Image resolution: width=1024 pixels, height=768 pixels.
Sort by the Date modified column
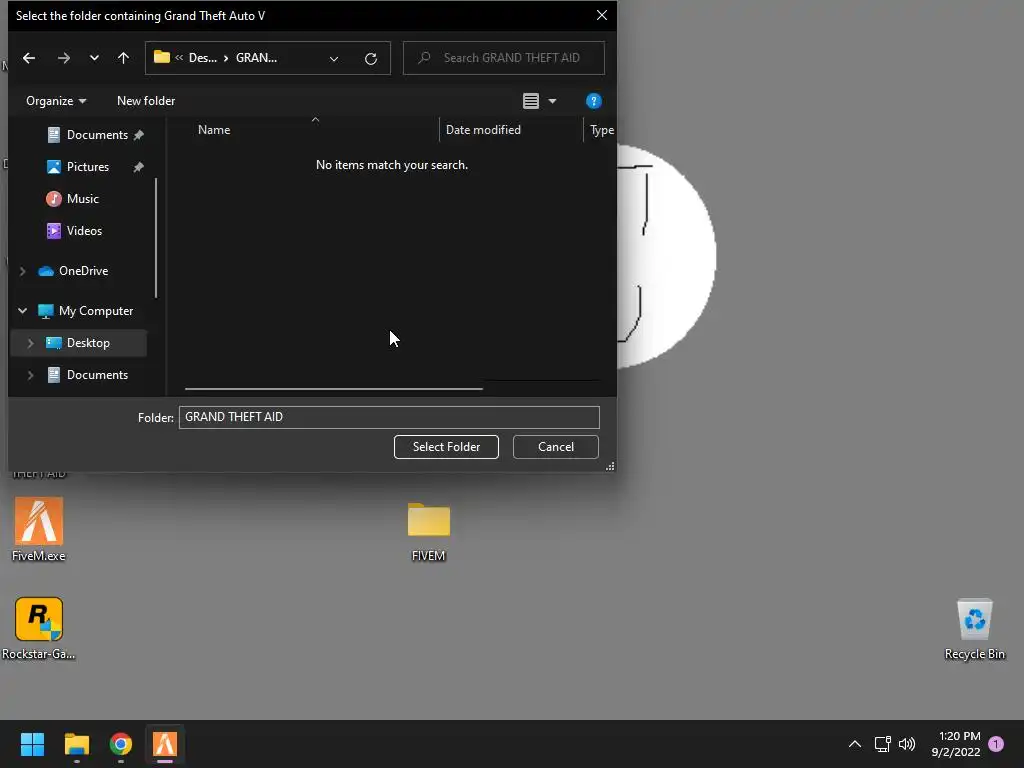pyautogui.click(x=483, y=130)
